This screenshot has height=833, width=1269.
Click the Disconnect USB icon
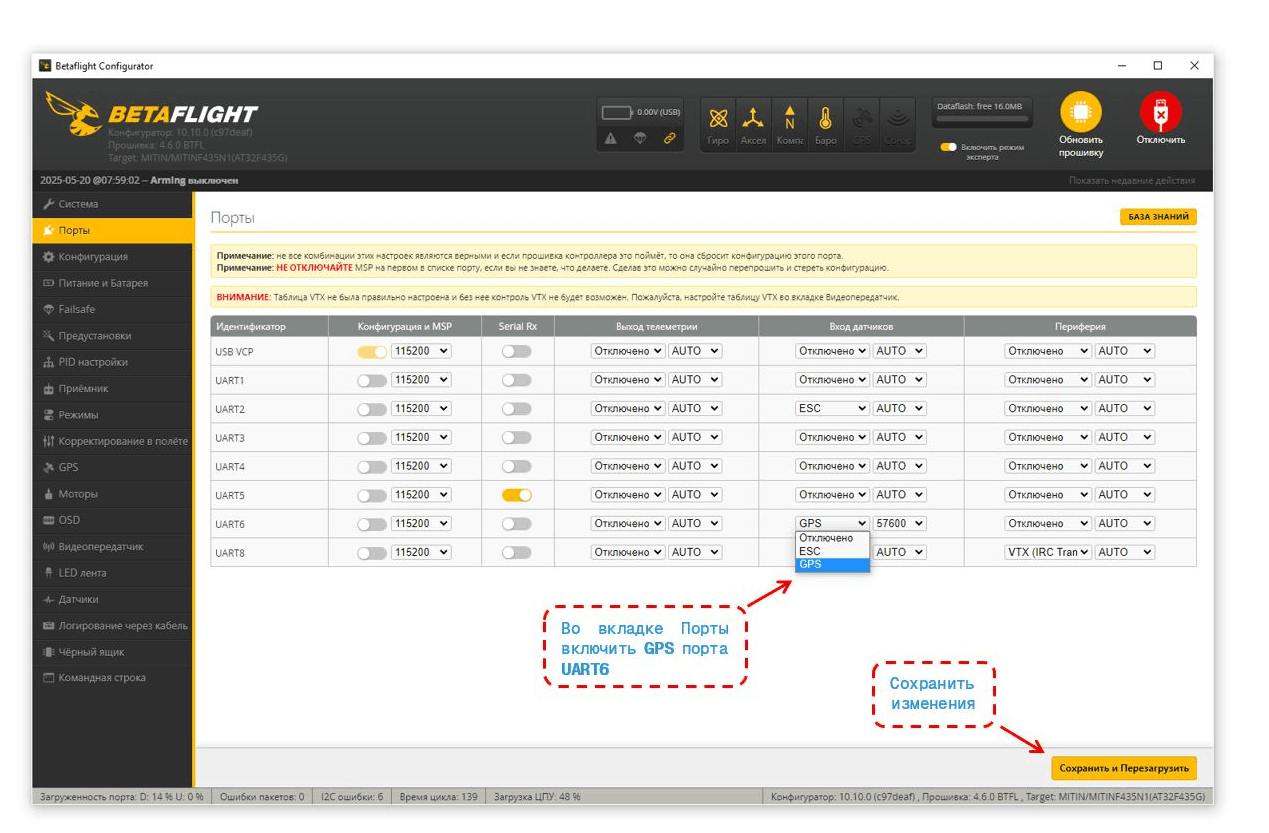click(1160, 112)
